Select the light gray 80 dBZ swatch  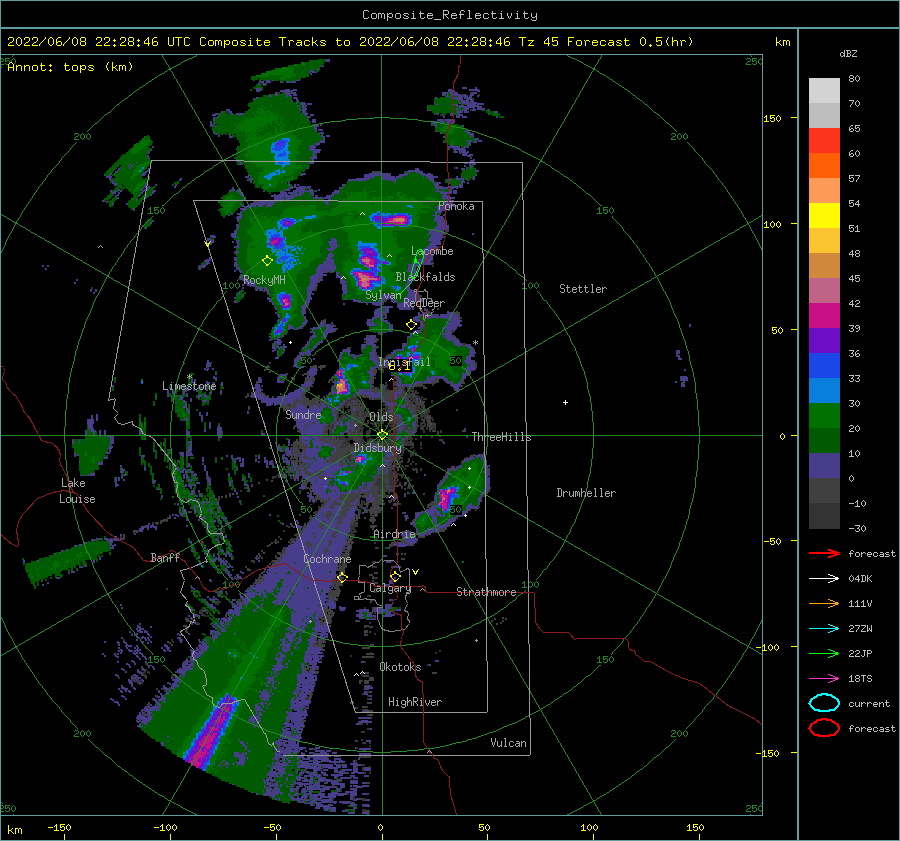click(824, 90)
